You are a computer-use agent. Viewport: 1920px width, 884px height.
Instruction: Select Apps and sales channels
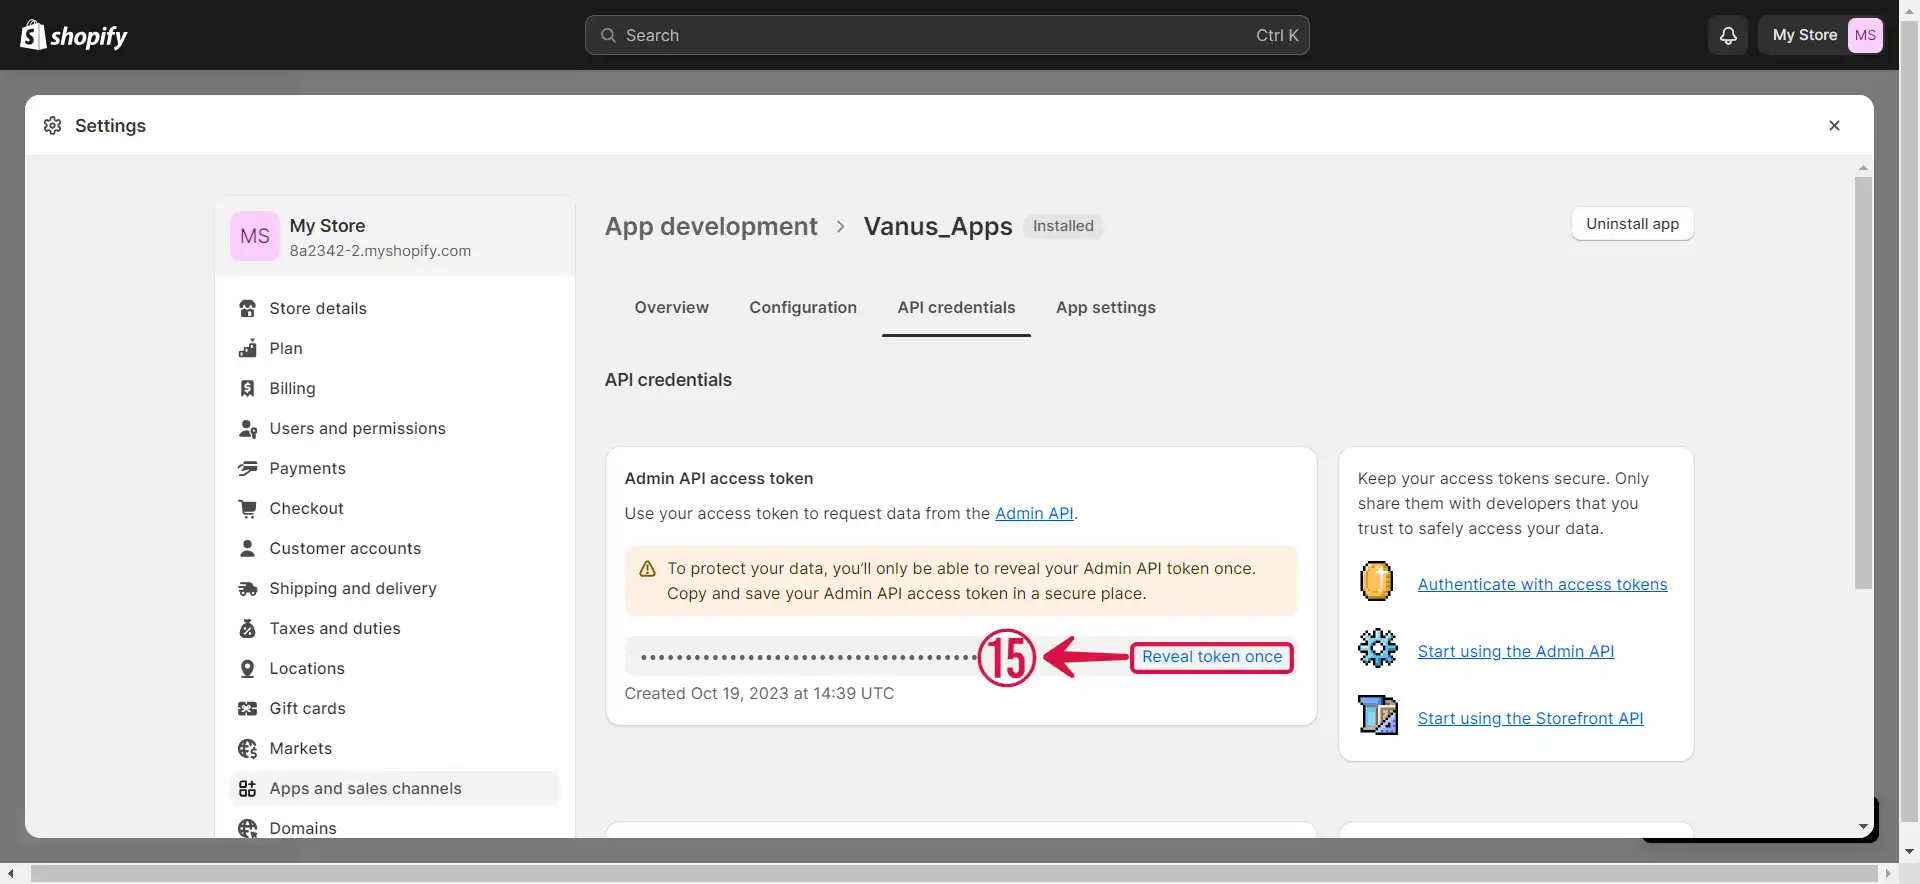point(395,788)
